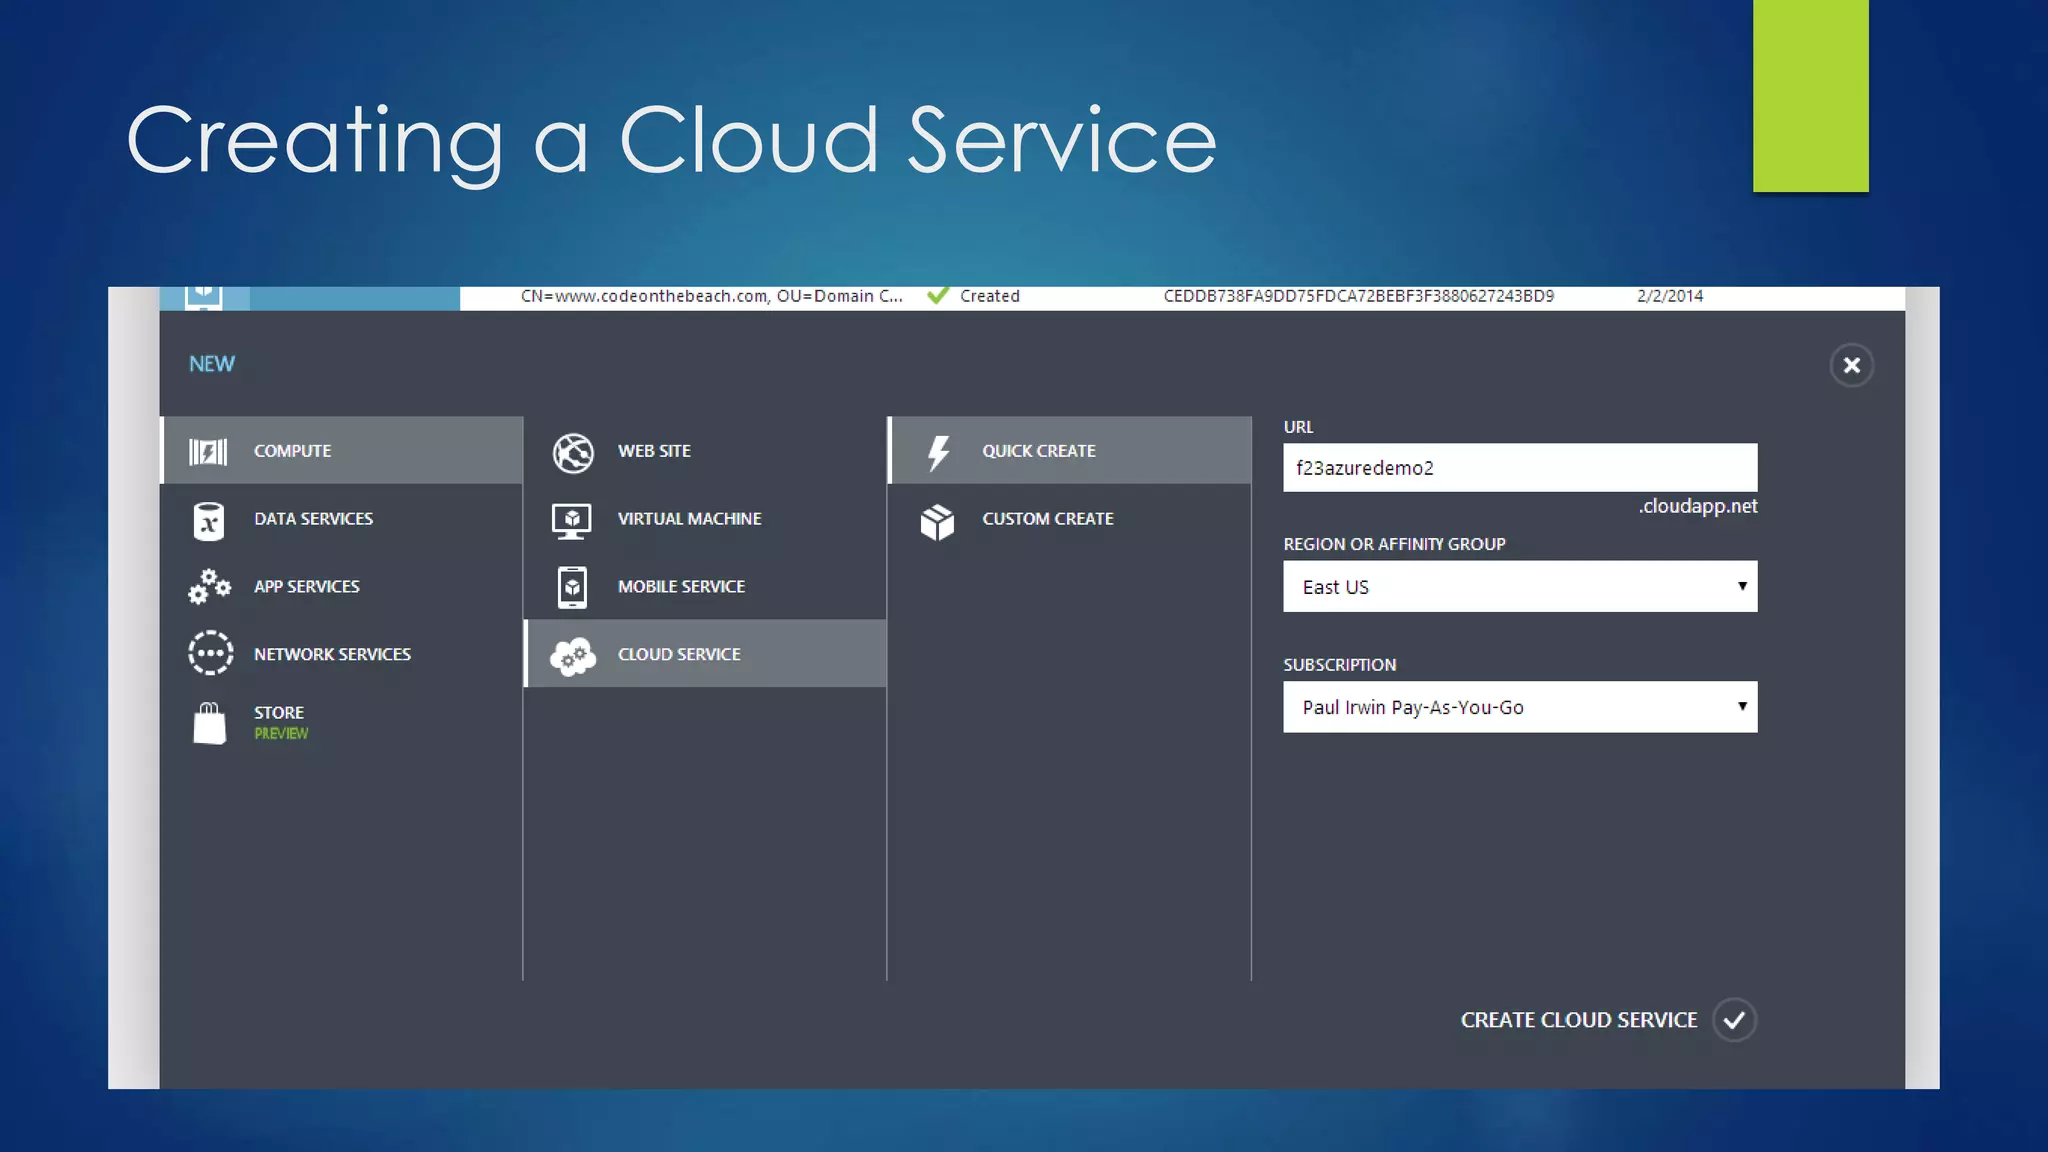Click the CREATE CLOUD SERVICE text
The height and width of the screenshot is (1152, 2048).
point(1578,1020)
